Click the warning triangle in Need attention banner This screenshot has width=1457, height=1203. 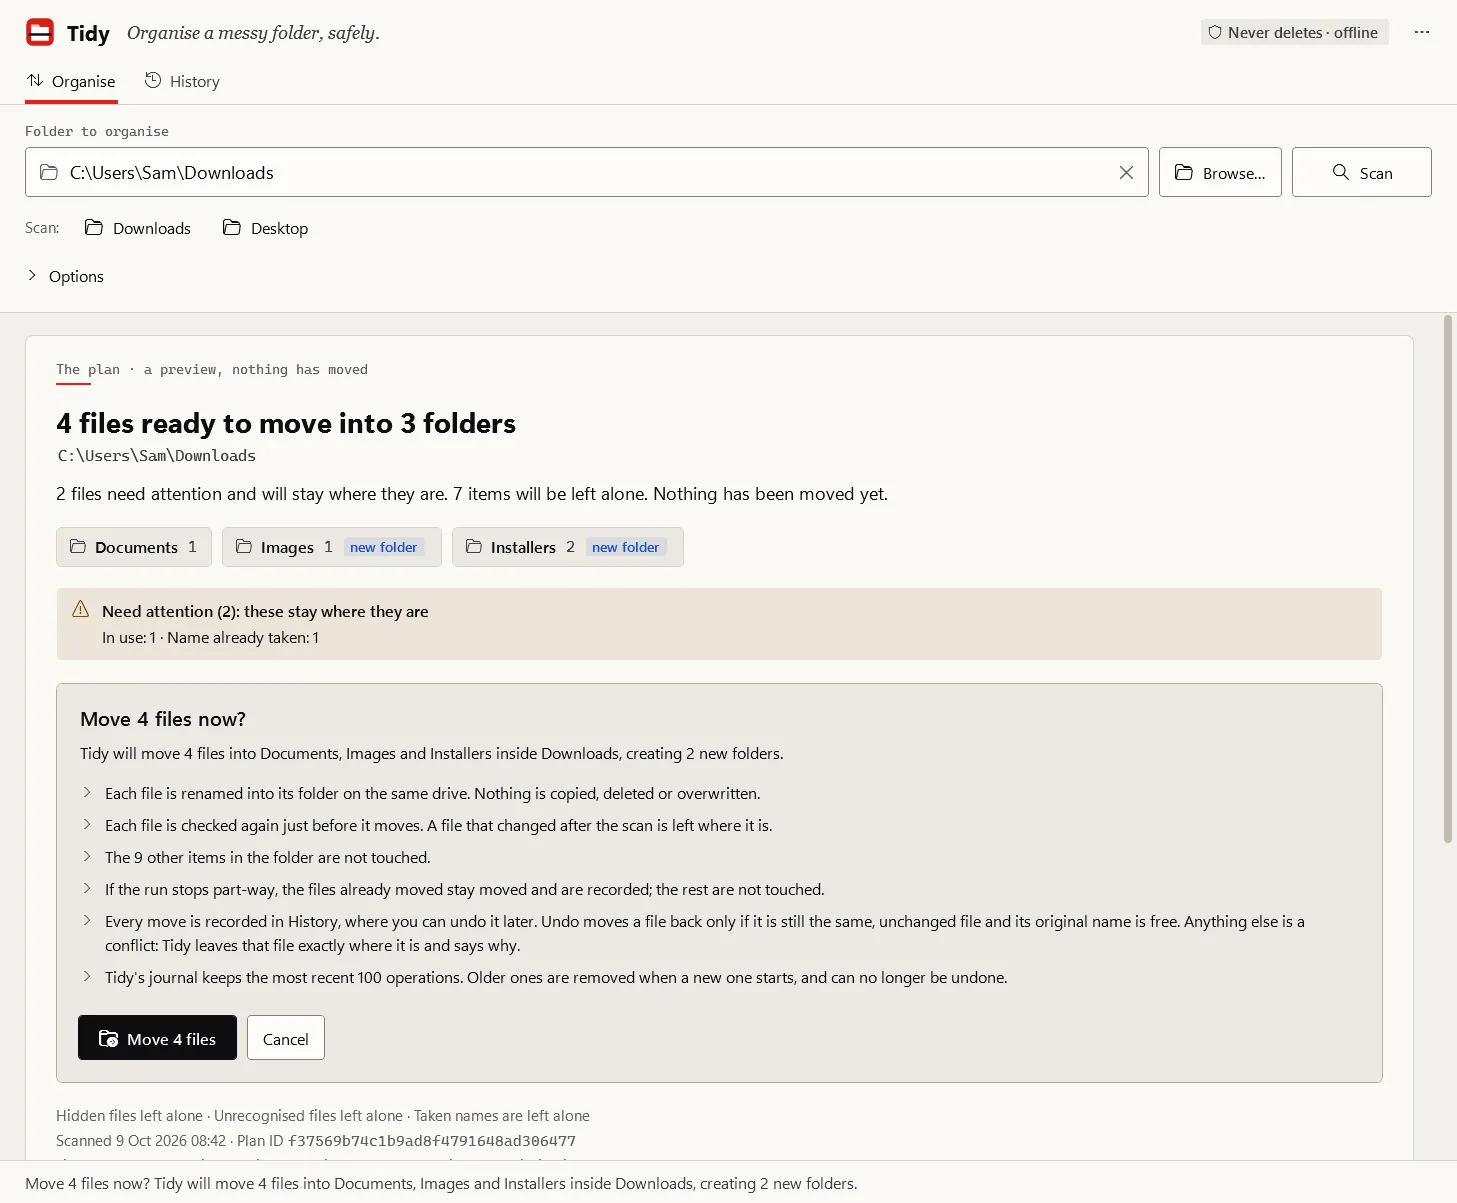[x=81, y=610]
